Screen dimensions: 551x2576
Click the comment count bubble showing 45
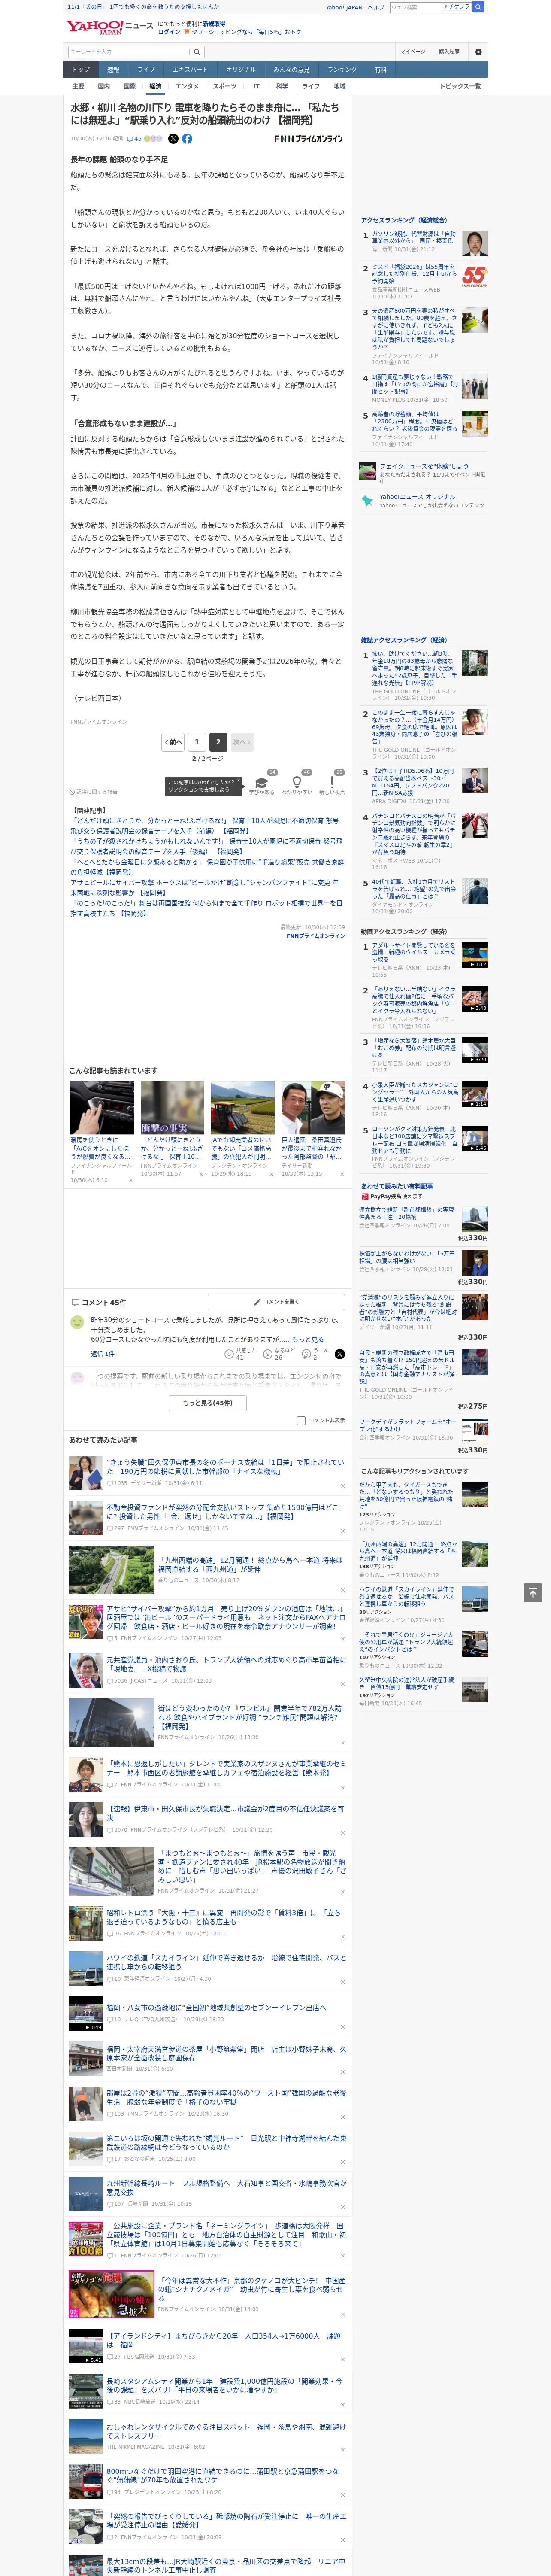tap(134, 139)
